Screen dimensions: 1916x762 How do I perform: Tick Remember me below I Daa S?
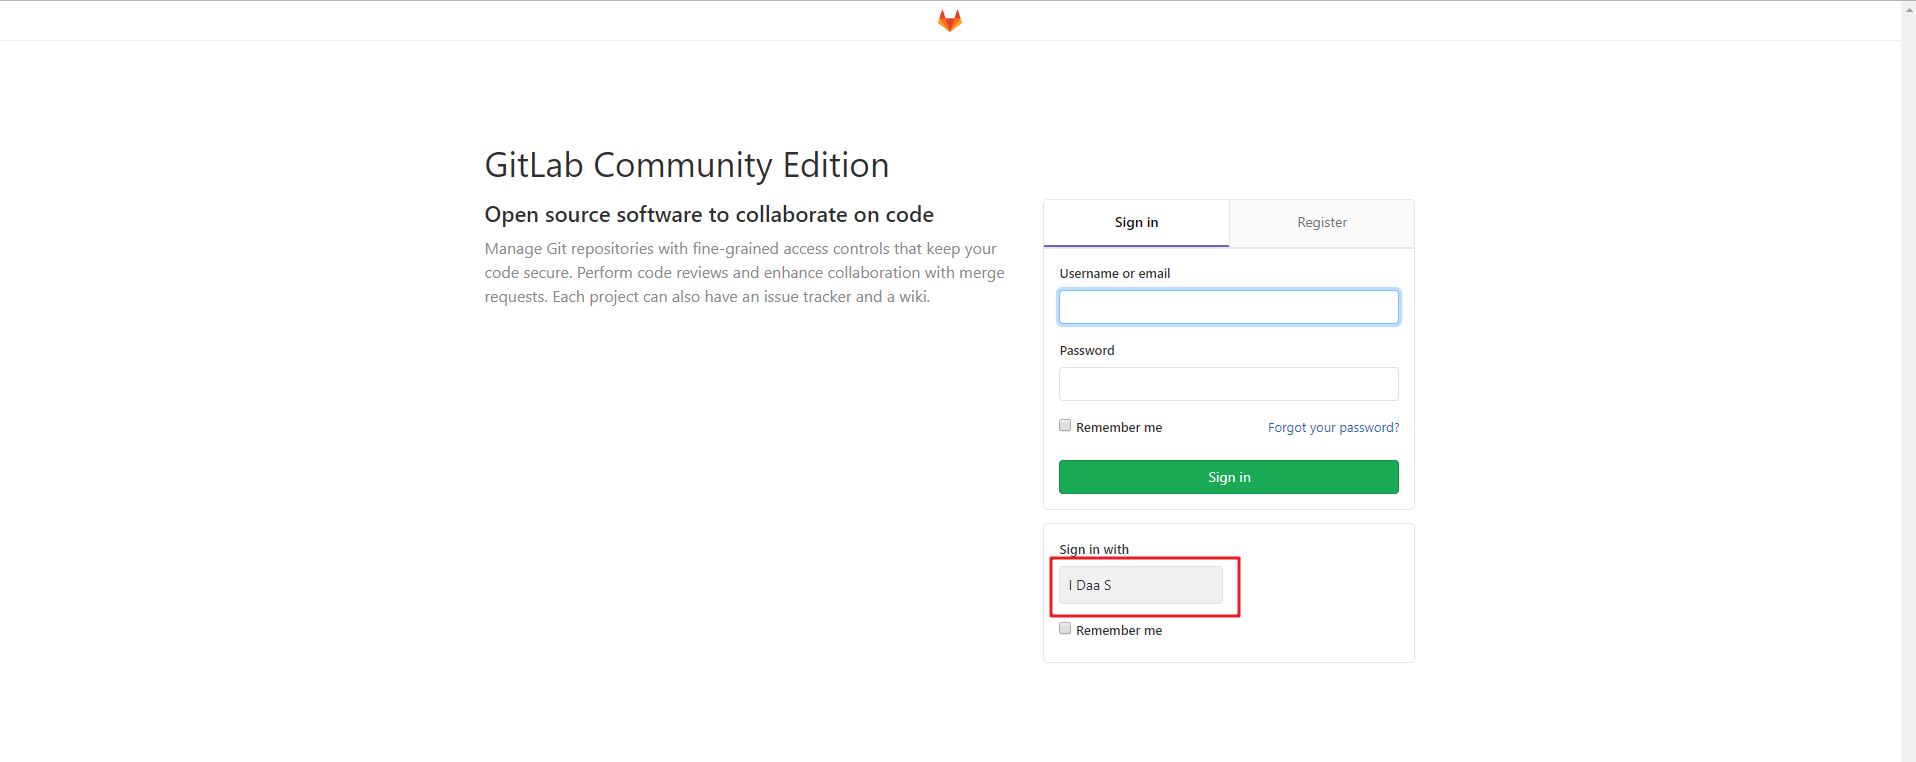[x=1065, y=629]
